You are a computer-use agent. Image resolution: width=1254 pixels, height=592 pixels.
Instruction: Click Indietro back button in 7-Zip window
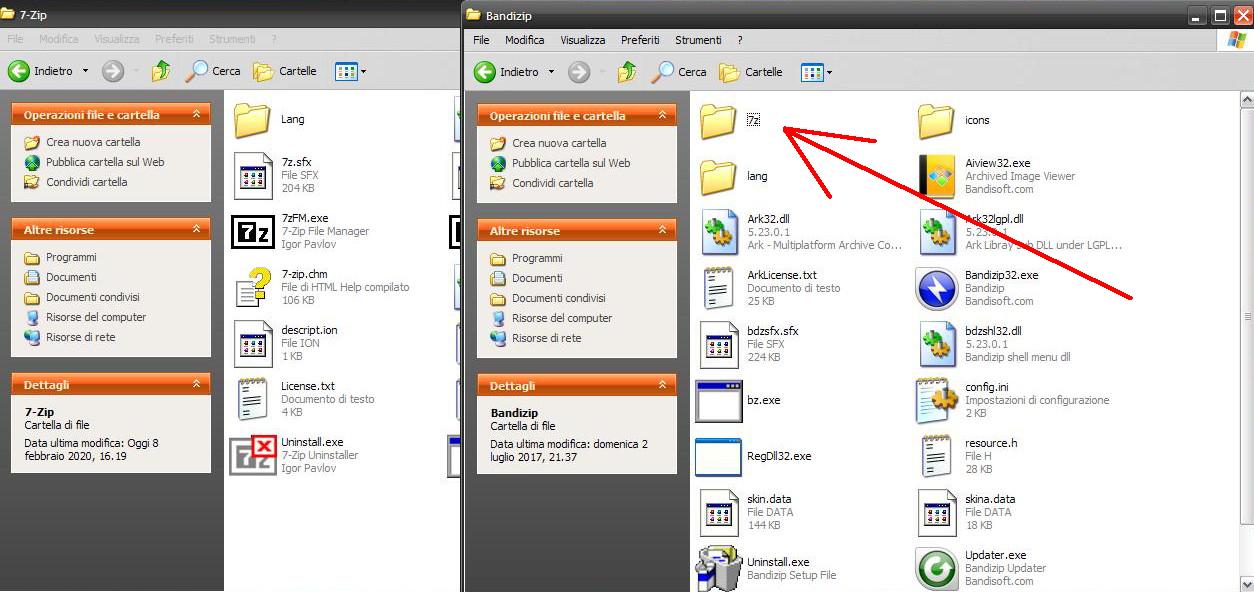pos(40,71)
